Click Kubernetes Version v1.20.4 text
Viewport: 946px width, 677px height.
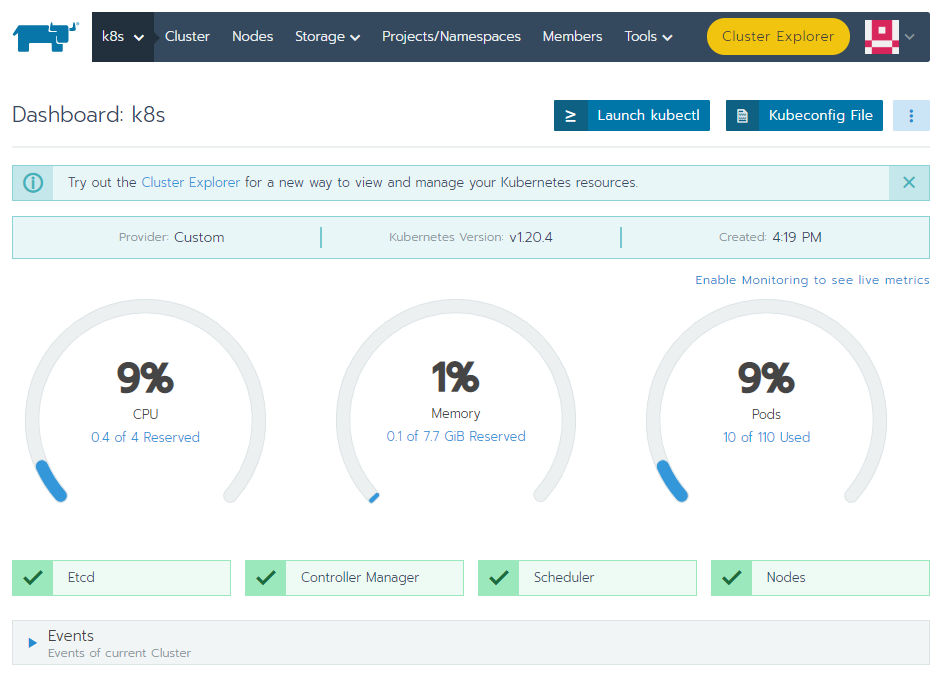[471, 237]
